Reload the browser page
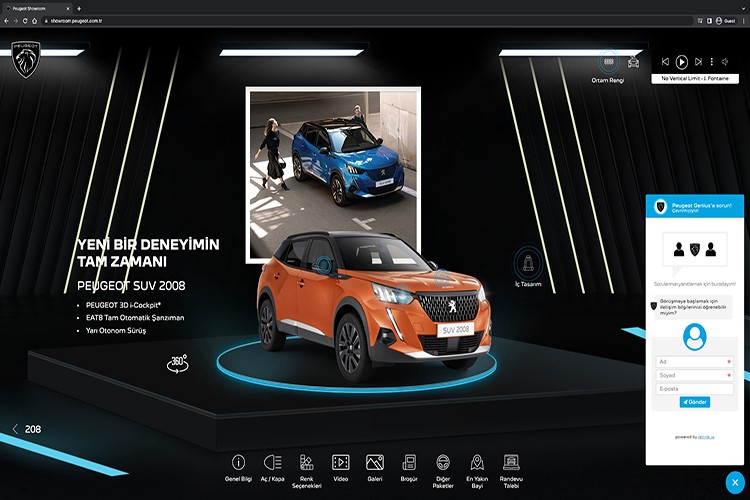The image size is (750, 500). (25, 21)
